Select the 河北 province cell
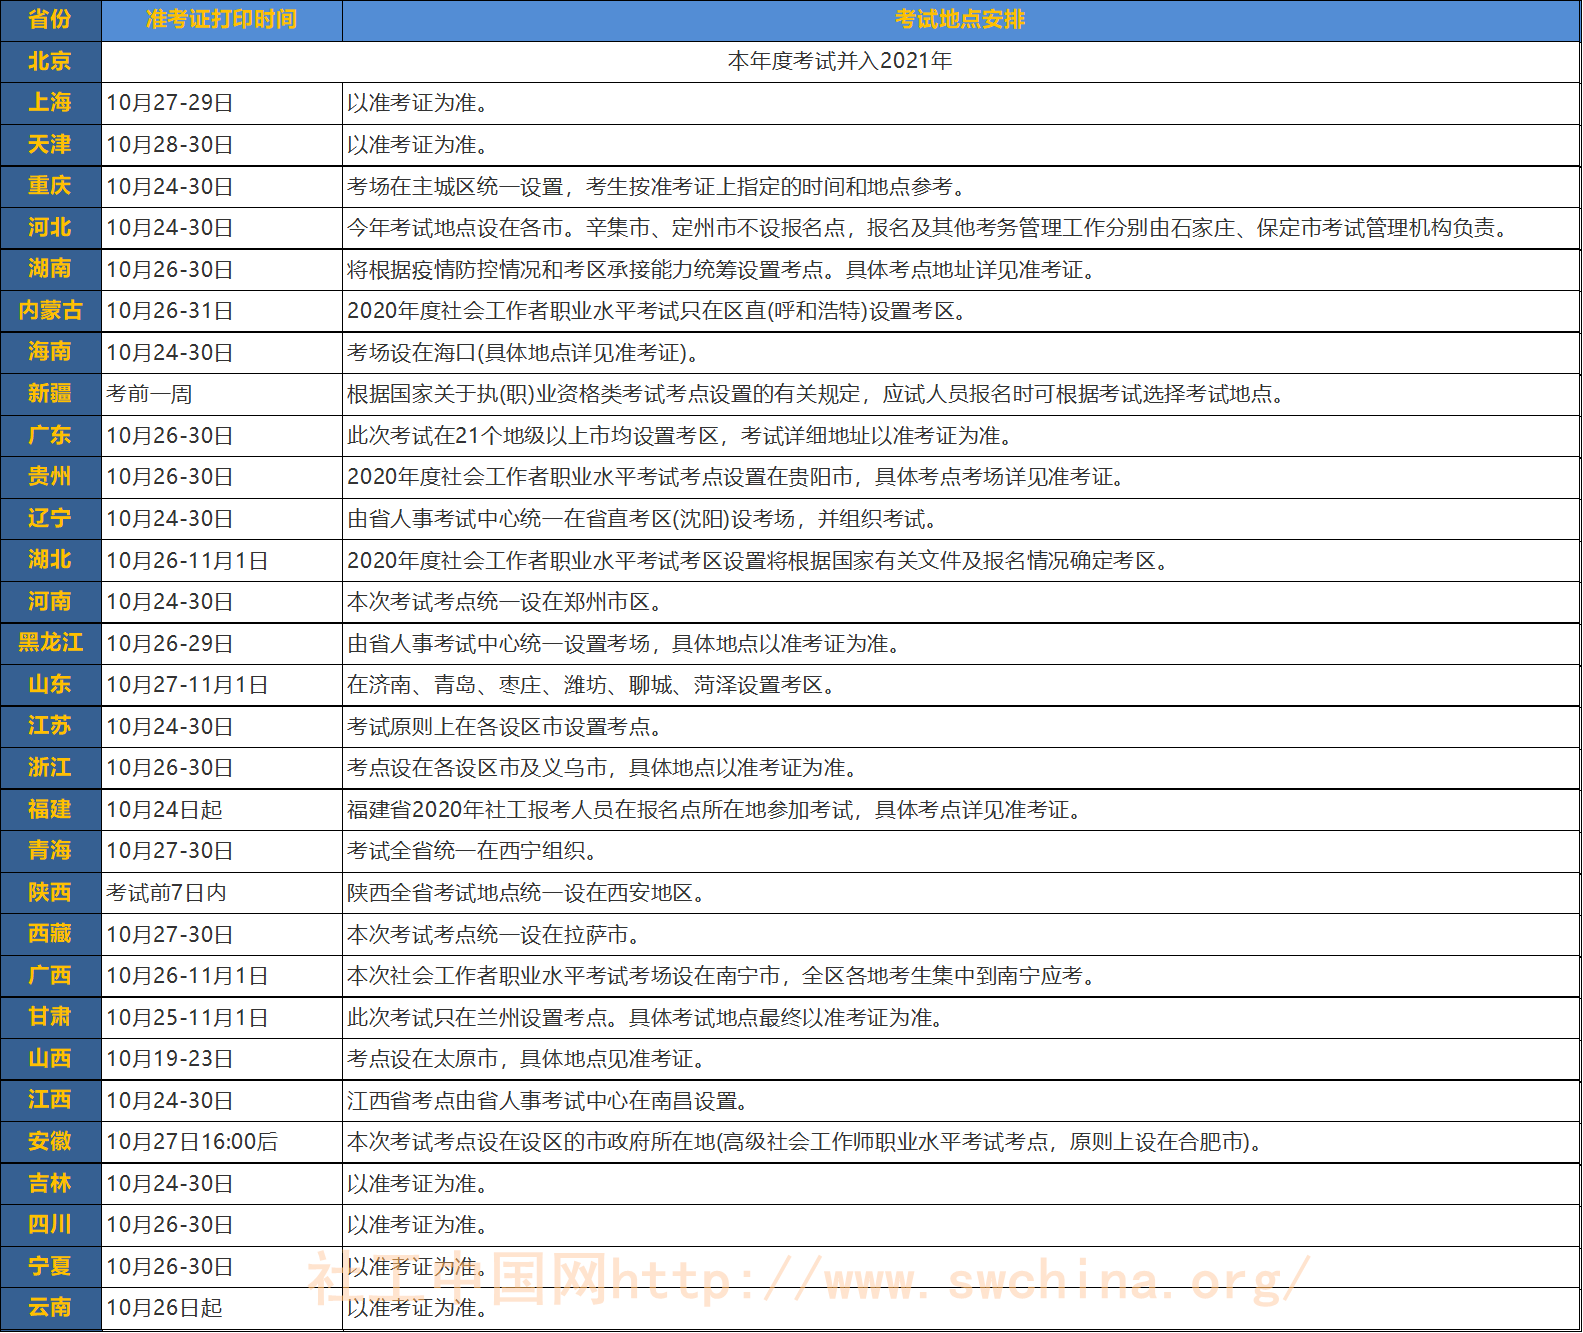This screenshot has width=1583, height=1333. point(50,228)
